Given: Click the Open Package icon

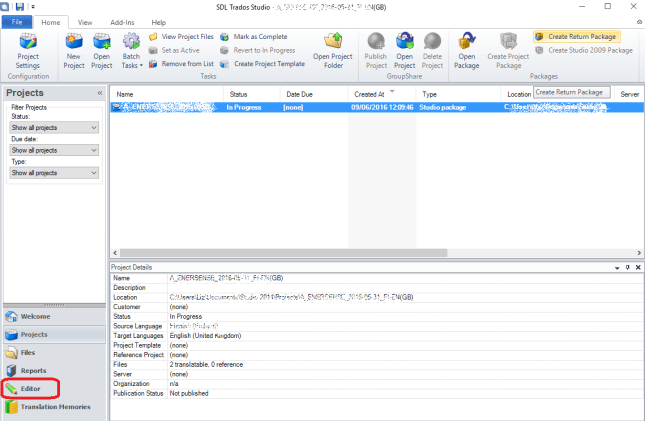Looking at the screenshot, I should [467, 49].
